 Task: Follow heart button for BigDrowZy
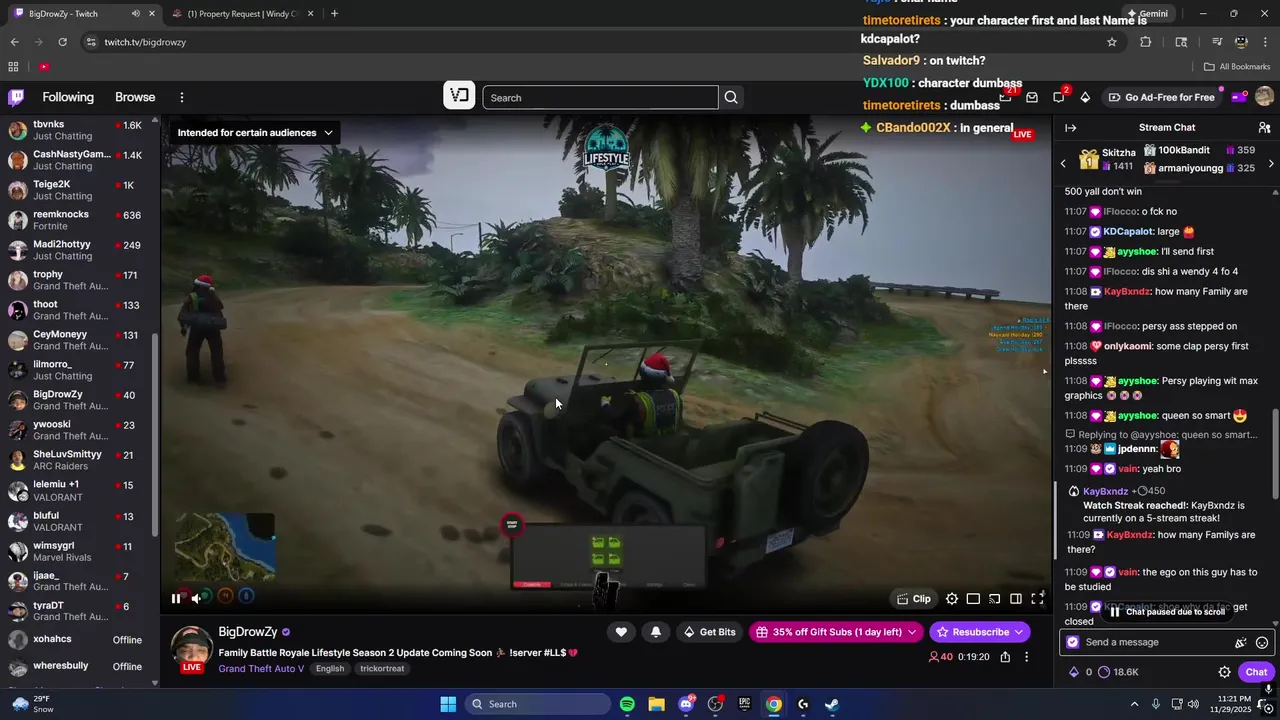[621, 632]
